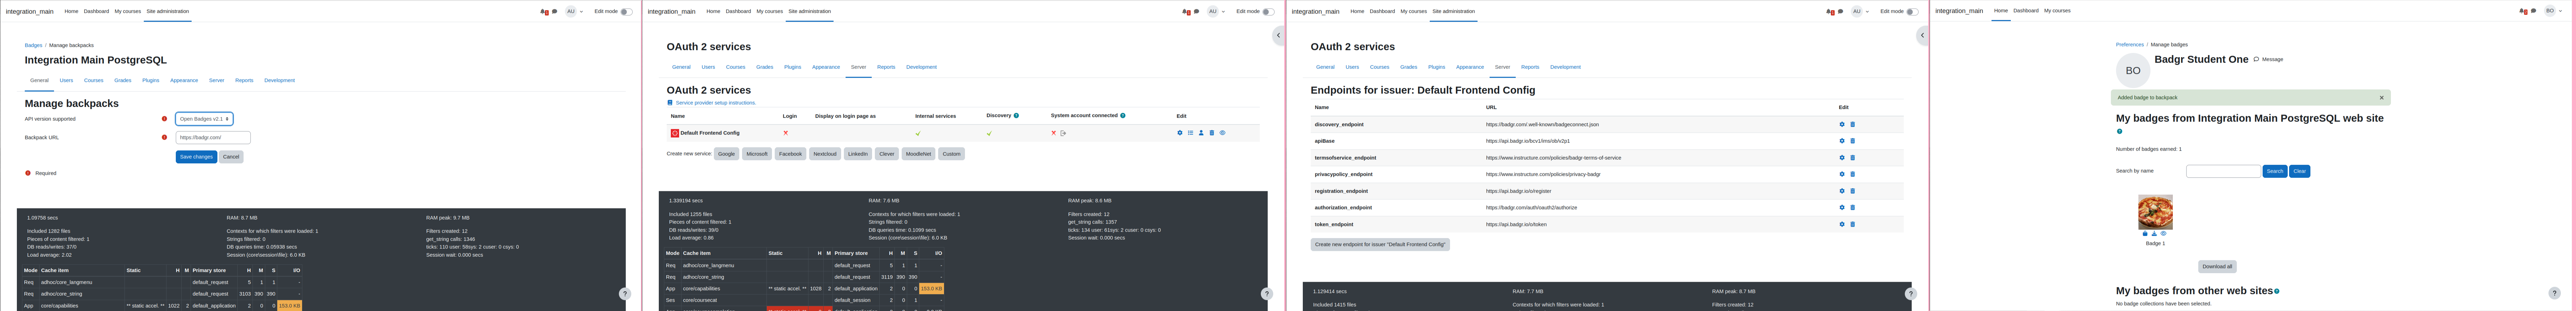Image resolution: width=2576 pixels, height=311 pixels.
Task: Switch to Users tab in Manage backpacks window
Action: pyautogui.click(x=66, y=80)
